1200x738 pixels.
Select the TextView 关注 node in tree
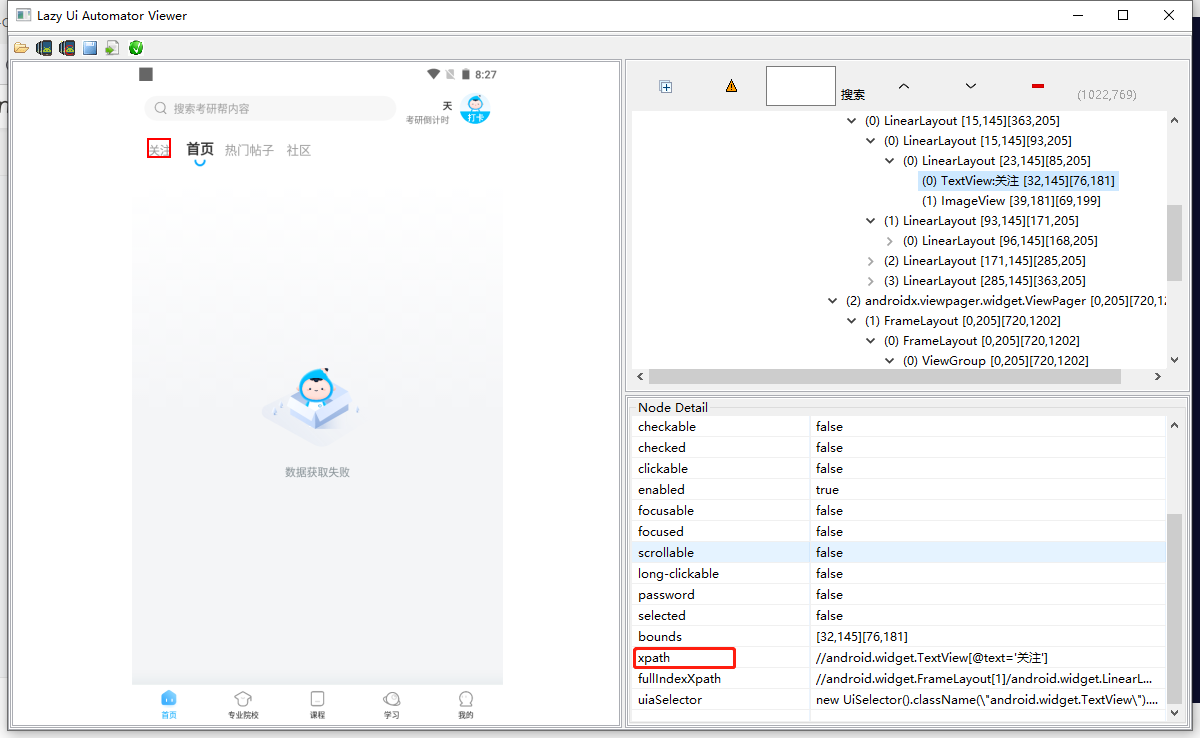(x=1018, y=180)
